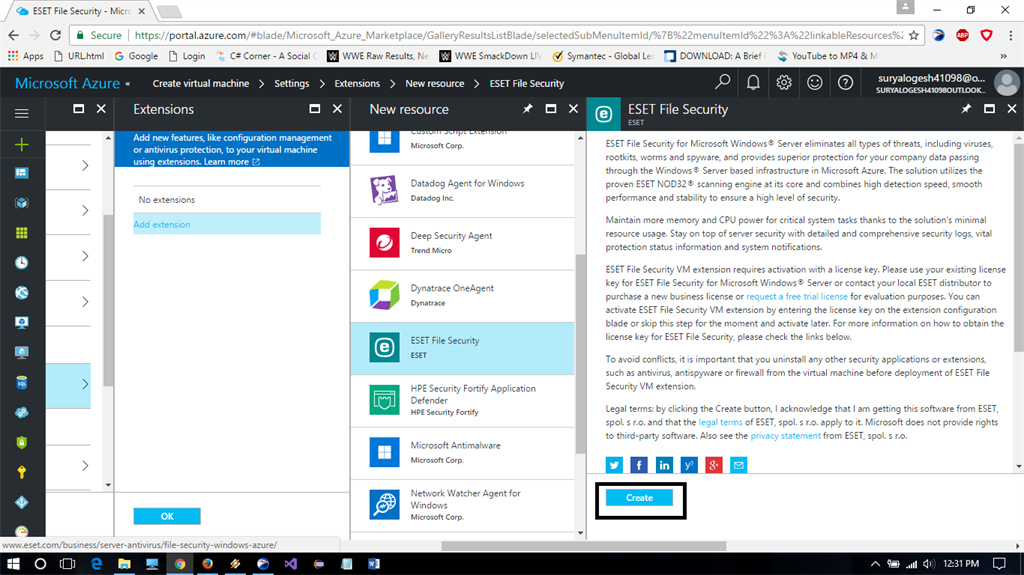The image size is (1024, 575).
Task: Open the green shield Security Center icon
Action: pyautogui.click(x=22, y=442)
